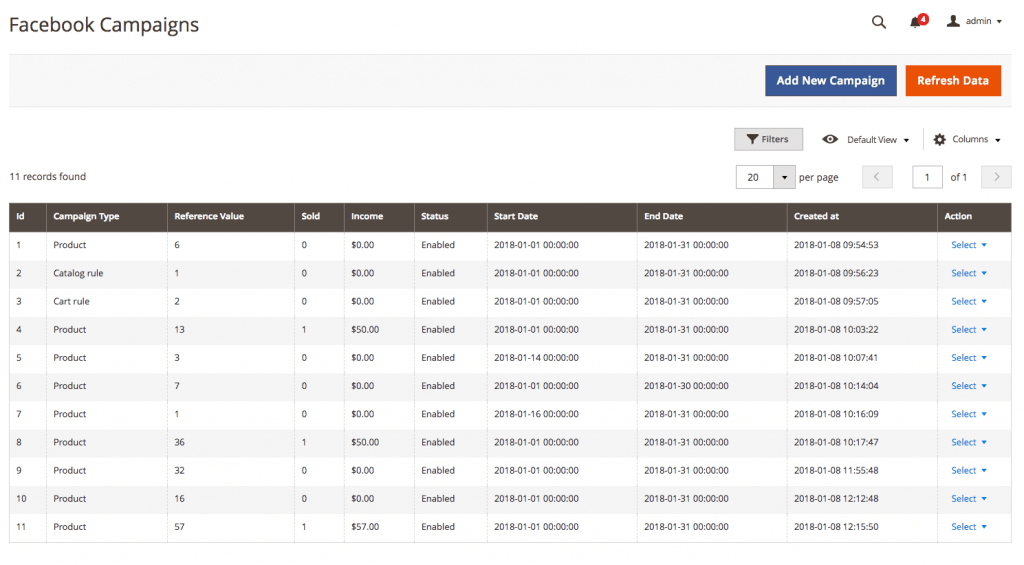Open the notifications bell icon
Screen dimensions: 1024x565
coord(915,22)
